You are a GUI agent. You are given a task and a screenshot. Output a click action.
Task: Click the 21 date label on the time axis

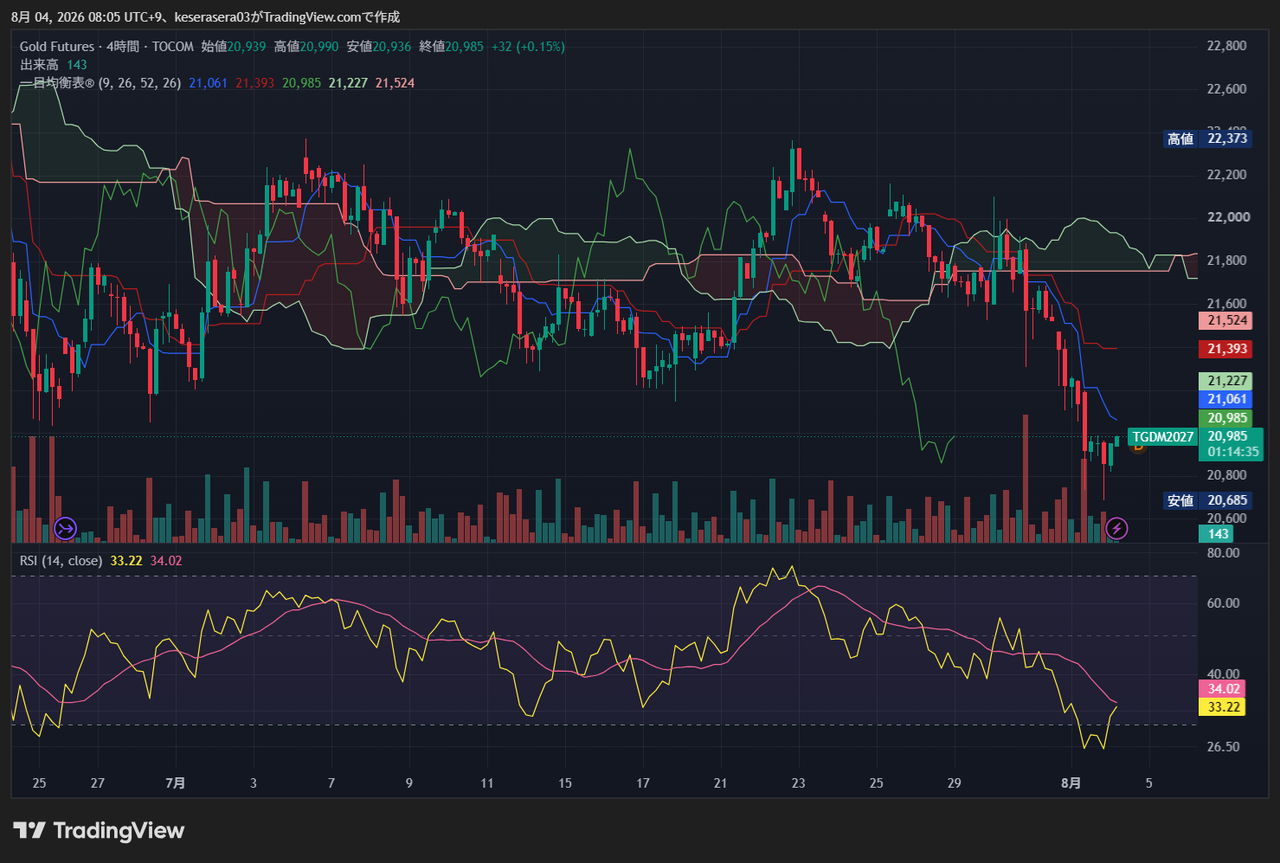coord(720,783)
